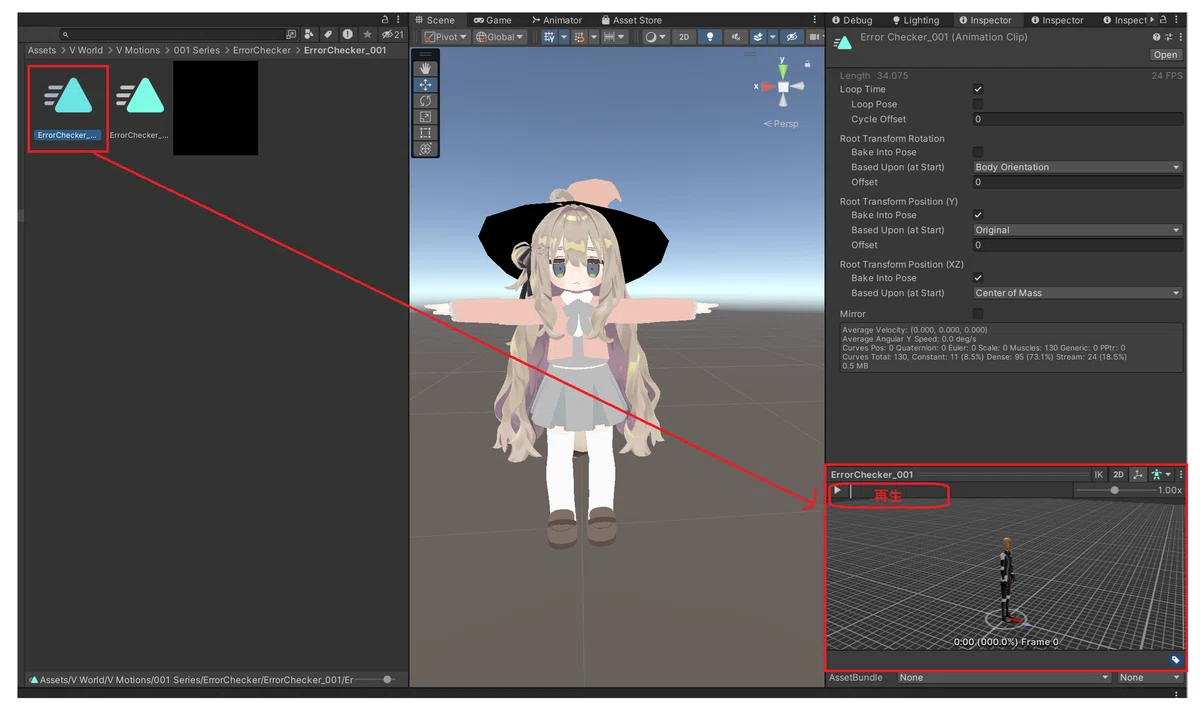Click the scene camera settings icon
1200x707 pixels.
815,37
